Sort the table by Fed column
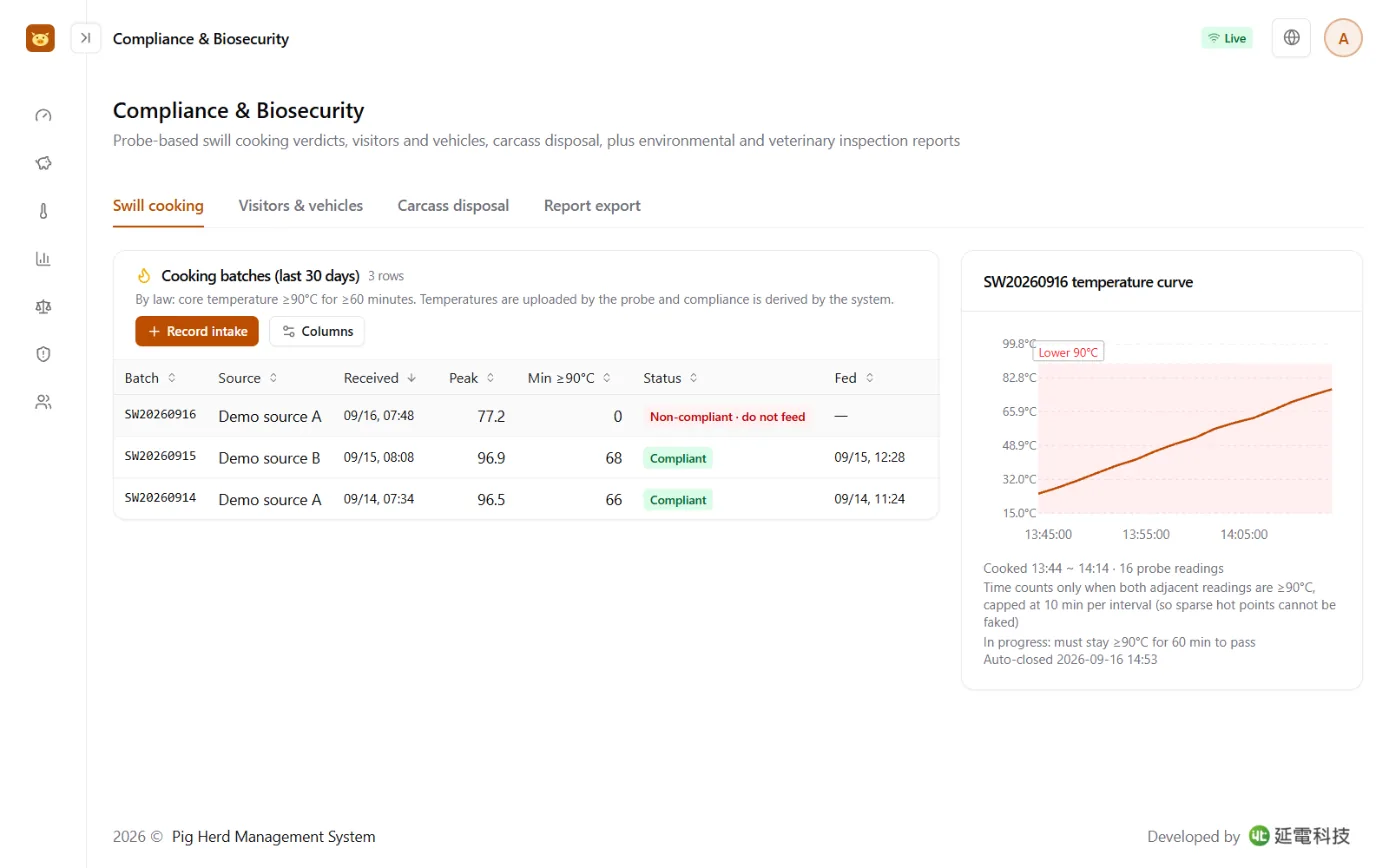The image size is (1388, 868). click(x=854, y=378)
